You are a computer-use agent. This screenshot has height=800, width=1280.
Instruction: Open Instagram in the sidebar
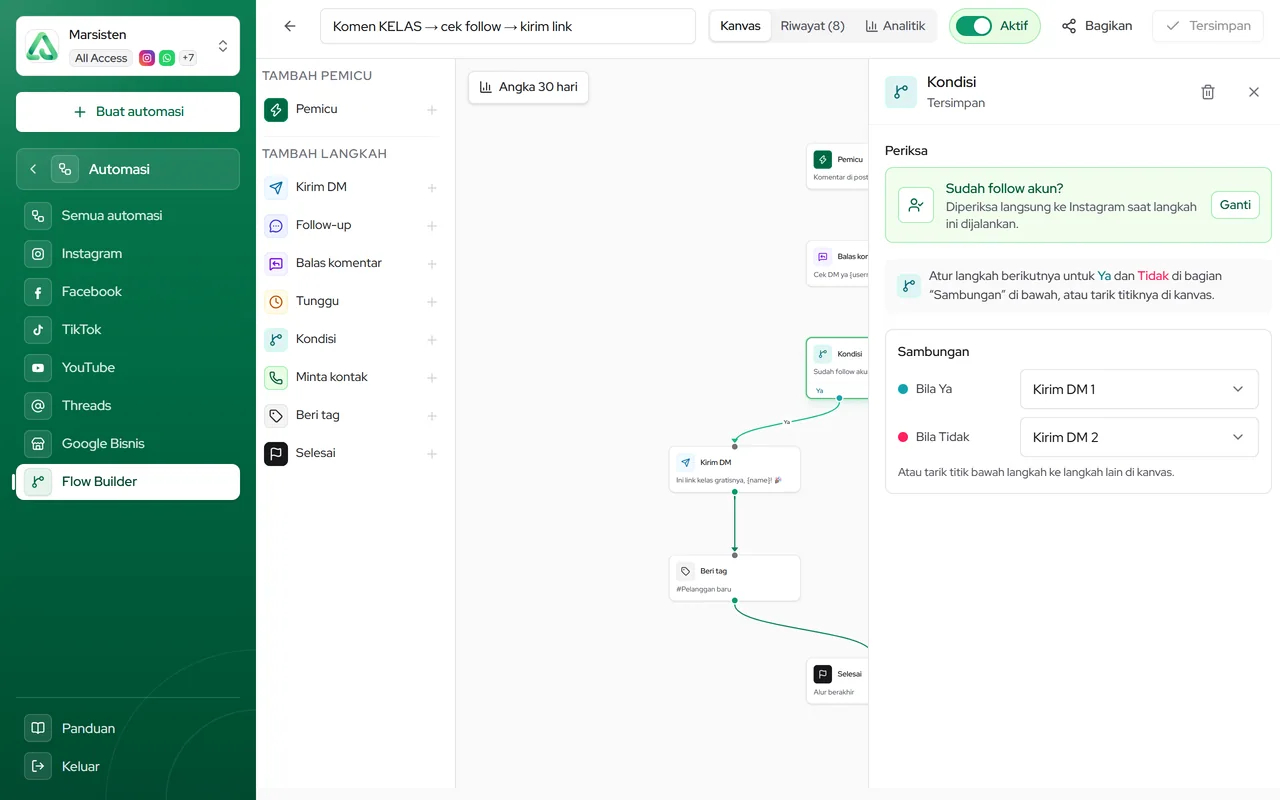coord(128,254)
